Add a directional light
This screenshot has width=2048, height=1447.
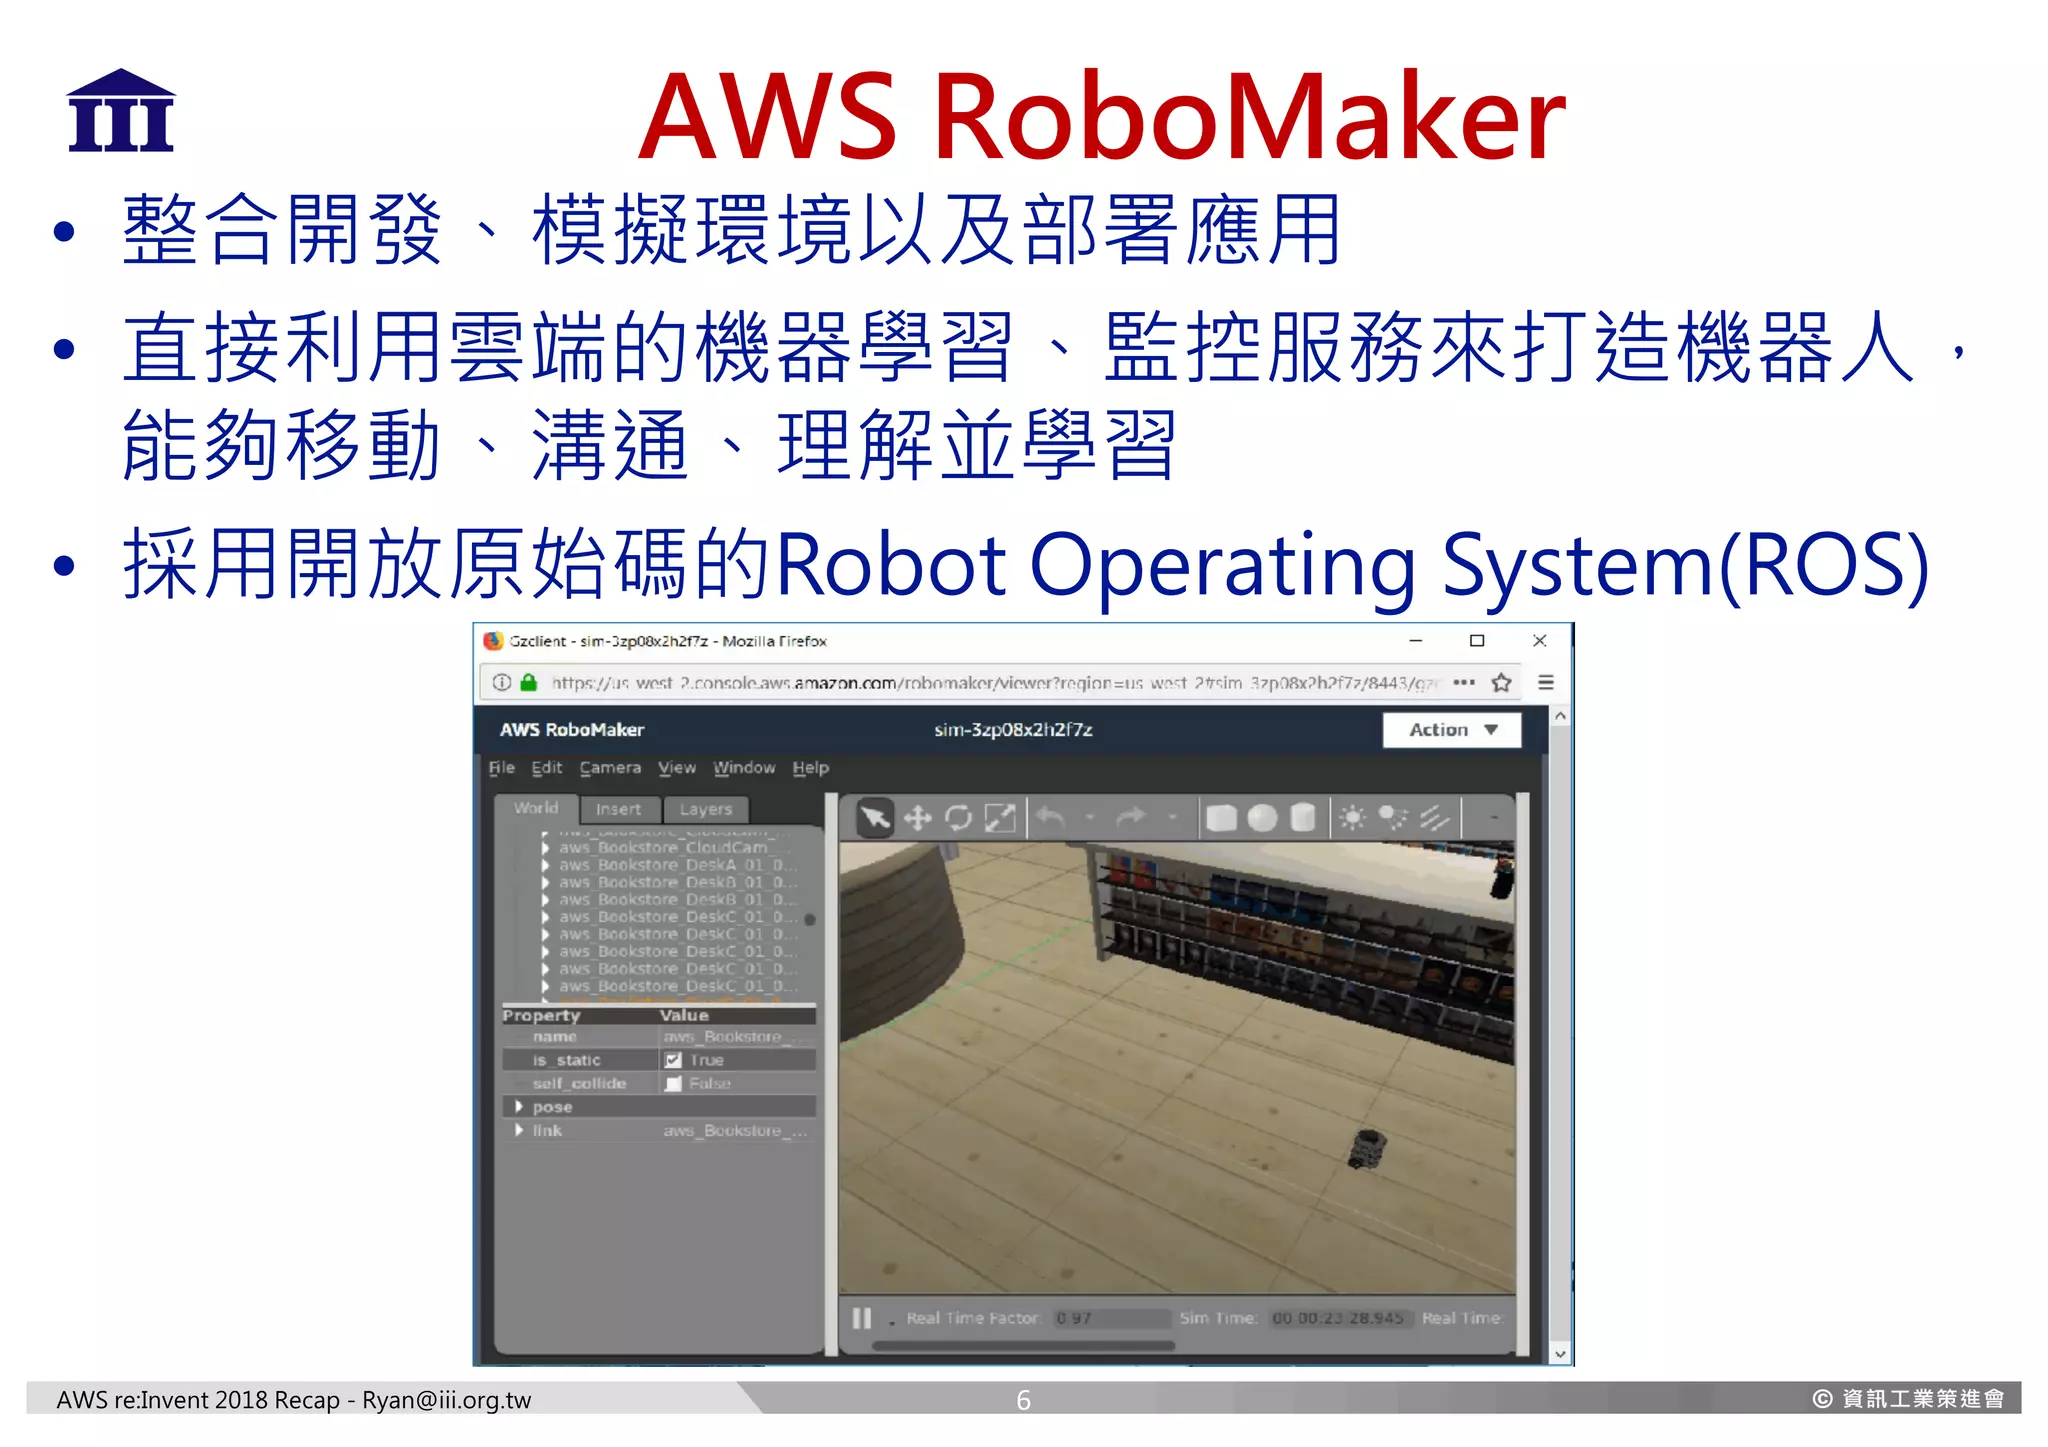1435,818
